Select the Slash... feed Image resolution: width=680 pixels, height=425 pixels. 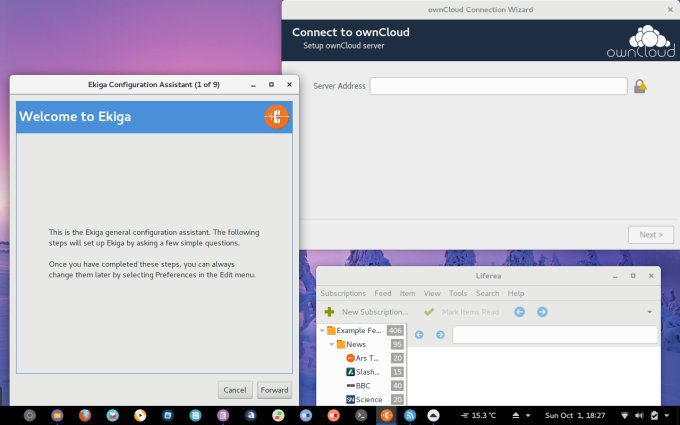[x=362, y=372]
